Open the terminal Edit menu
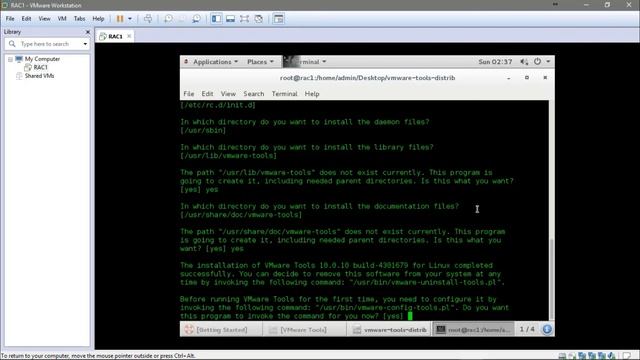Viewport: 640px width, 360px height. (x=207, y=94)
